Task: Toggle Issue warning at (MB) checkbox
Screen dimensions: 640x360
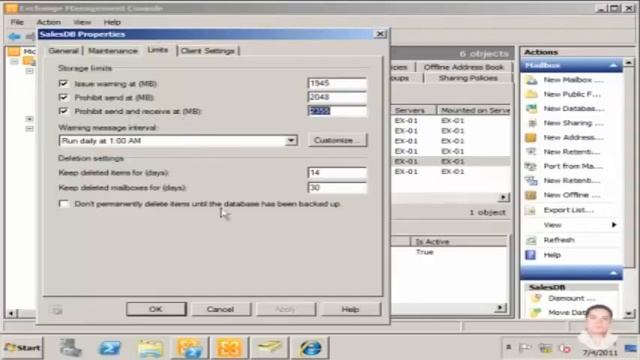Action: [63, 84]
